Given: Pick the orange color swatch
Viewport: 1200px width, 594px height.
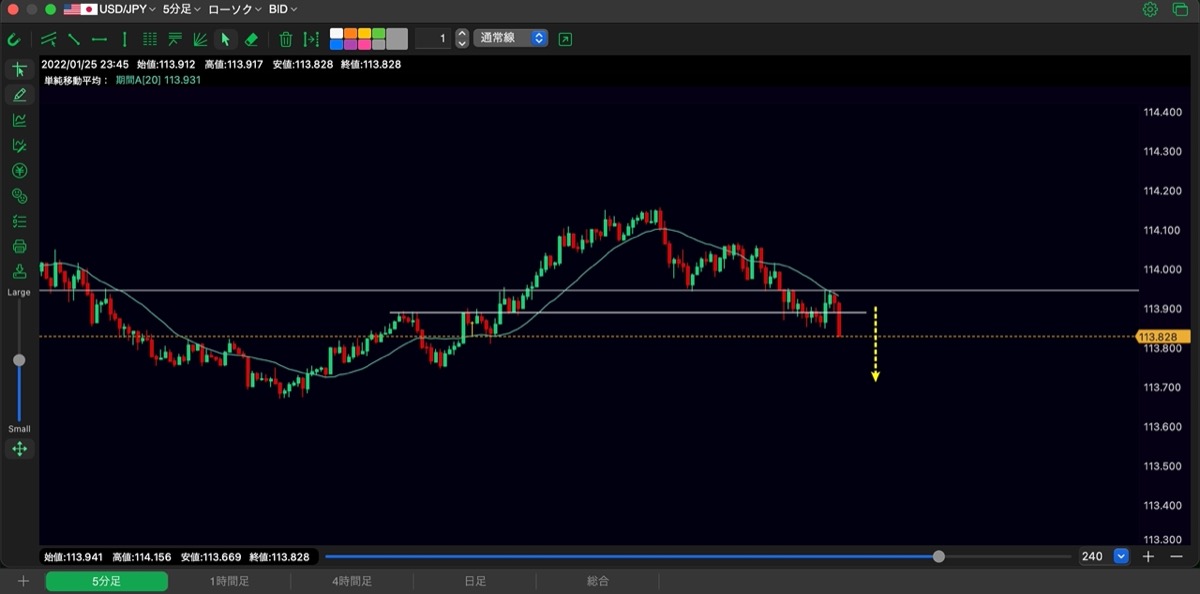Looking at the screenshot, I should click(x=350, y=33).
